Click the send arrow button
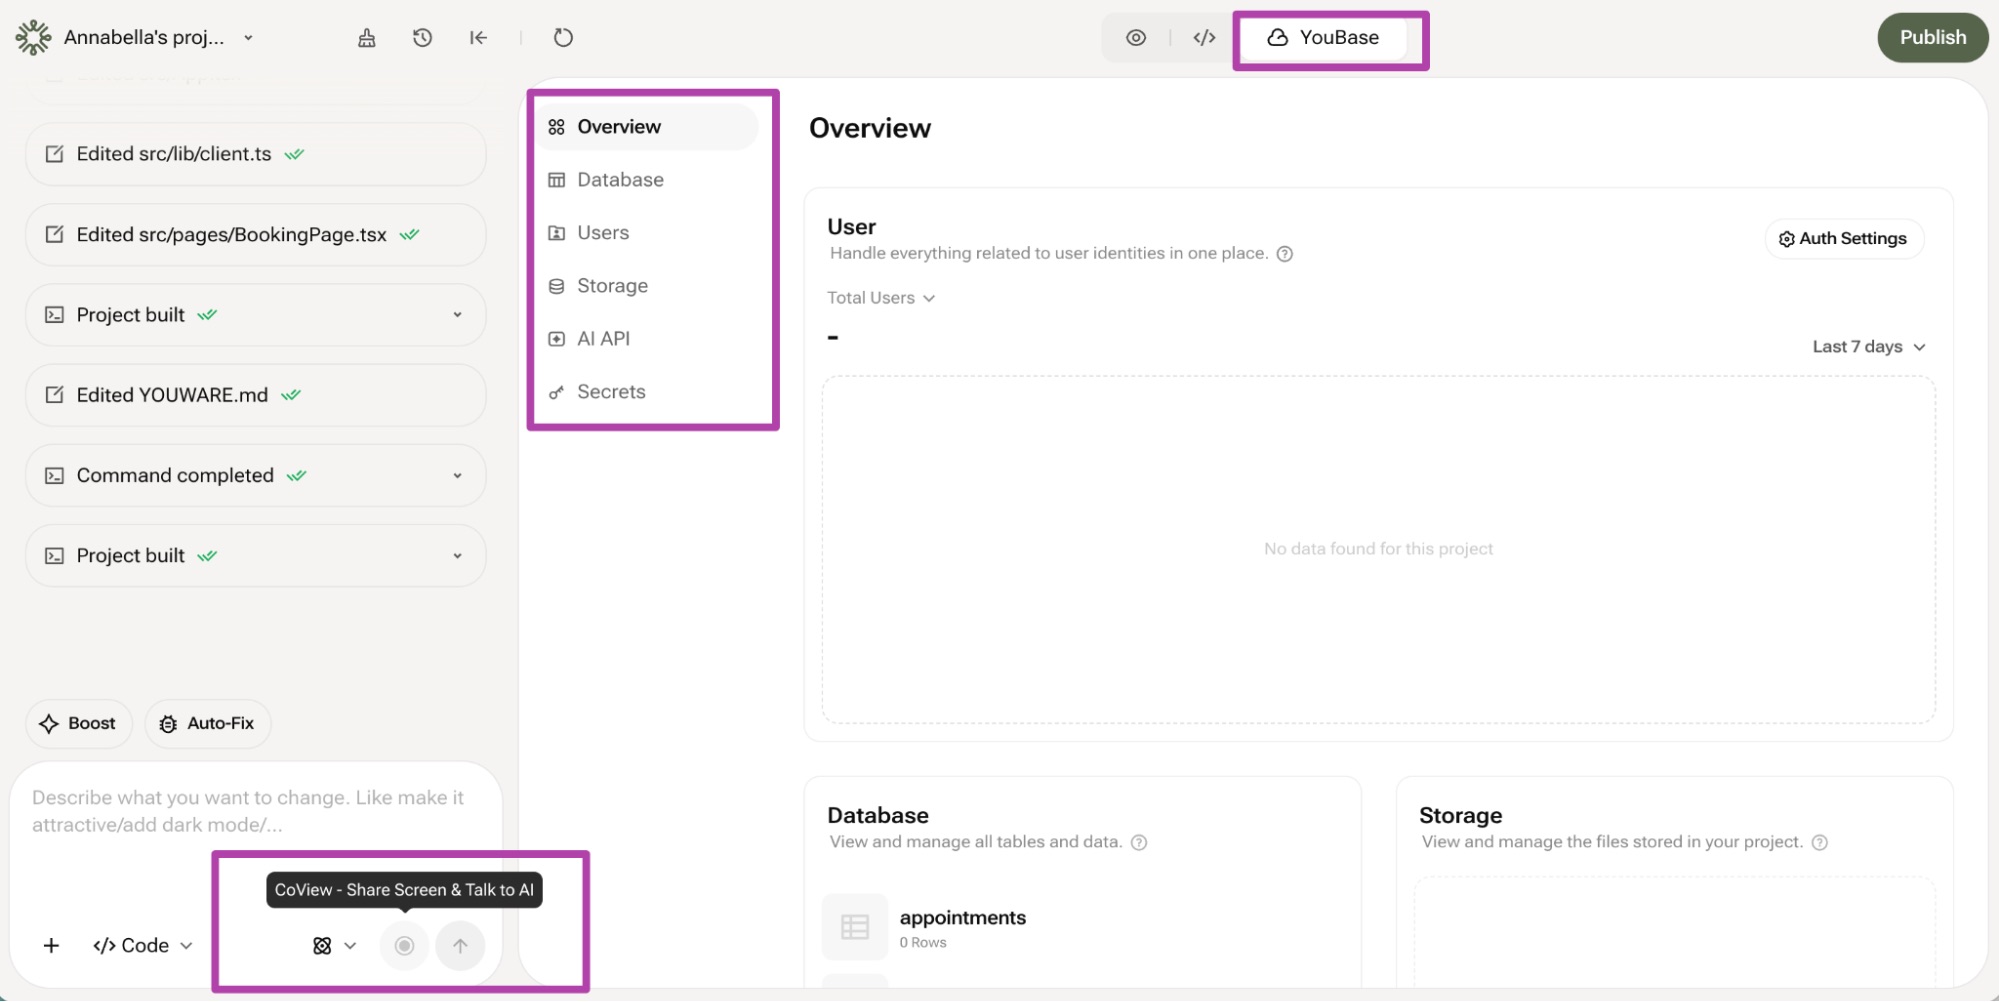Viewport: 1999px width, 1002px height. [x=460, y=946]
